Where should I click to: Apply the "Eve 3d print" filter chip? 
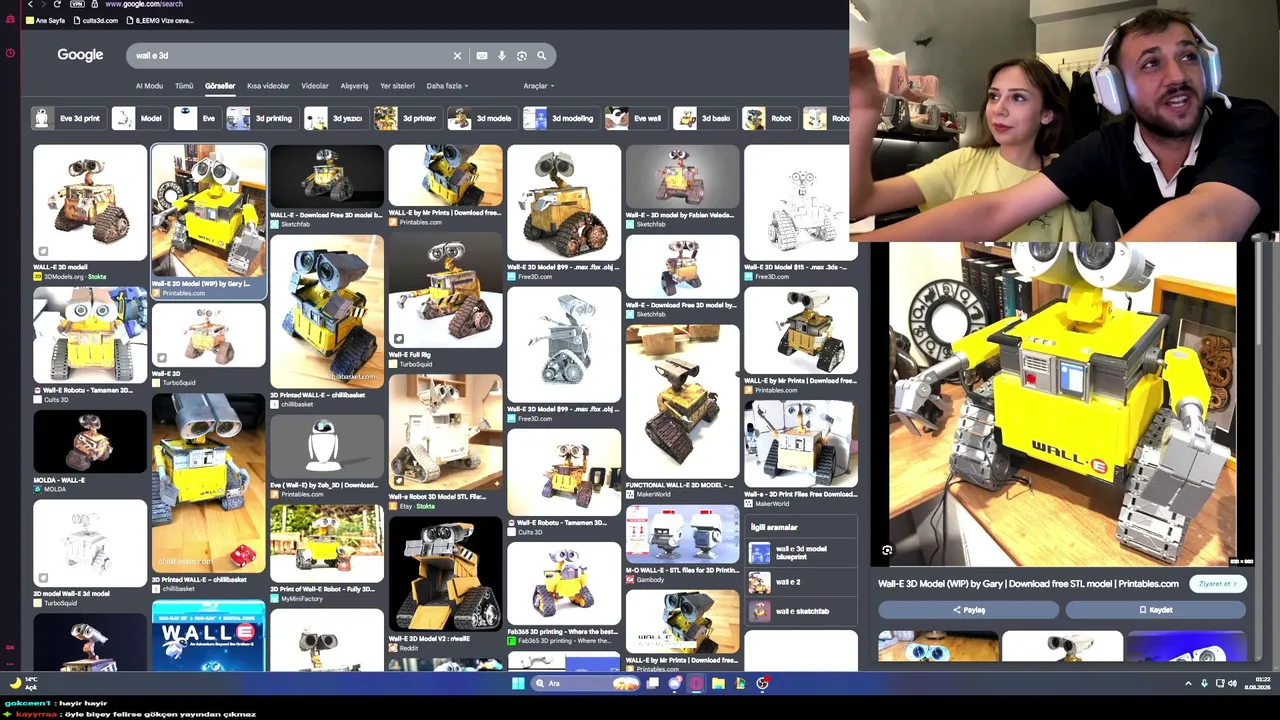[x=67, y=118]
